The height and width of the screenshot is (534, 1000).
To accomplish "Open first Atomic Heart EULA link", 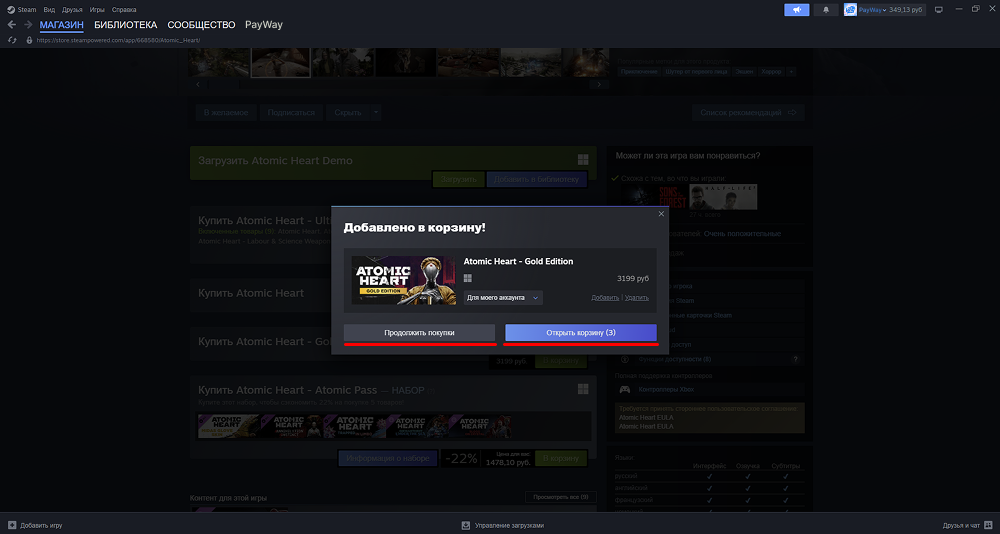I will [645, 417].
